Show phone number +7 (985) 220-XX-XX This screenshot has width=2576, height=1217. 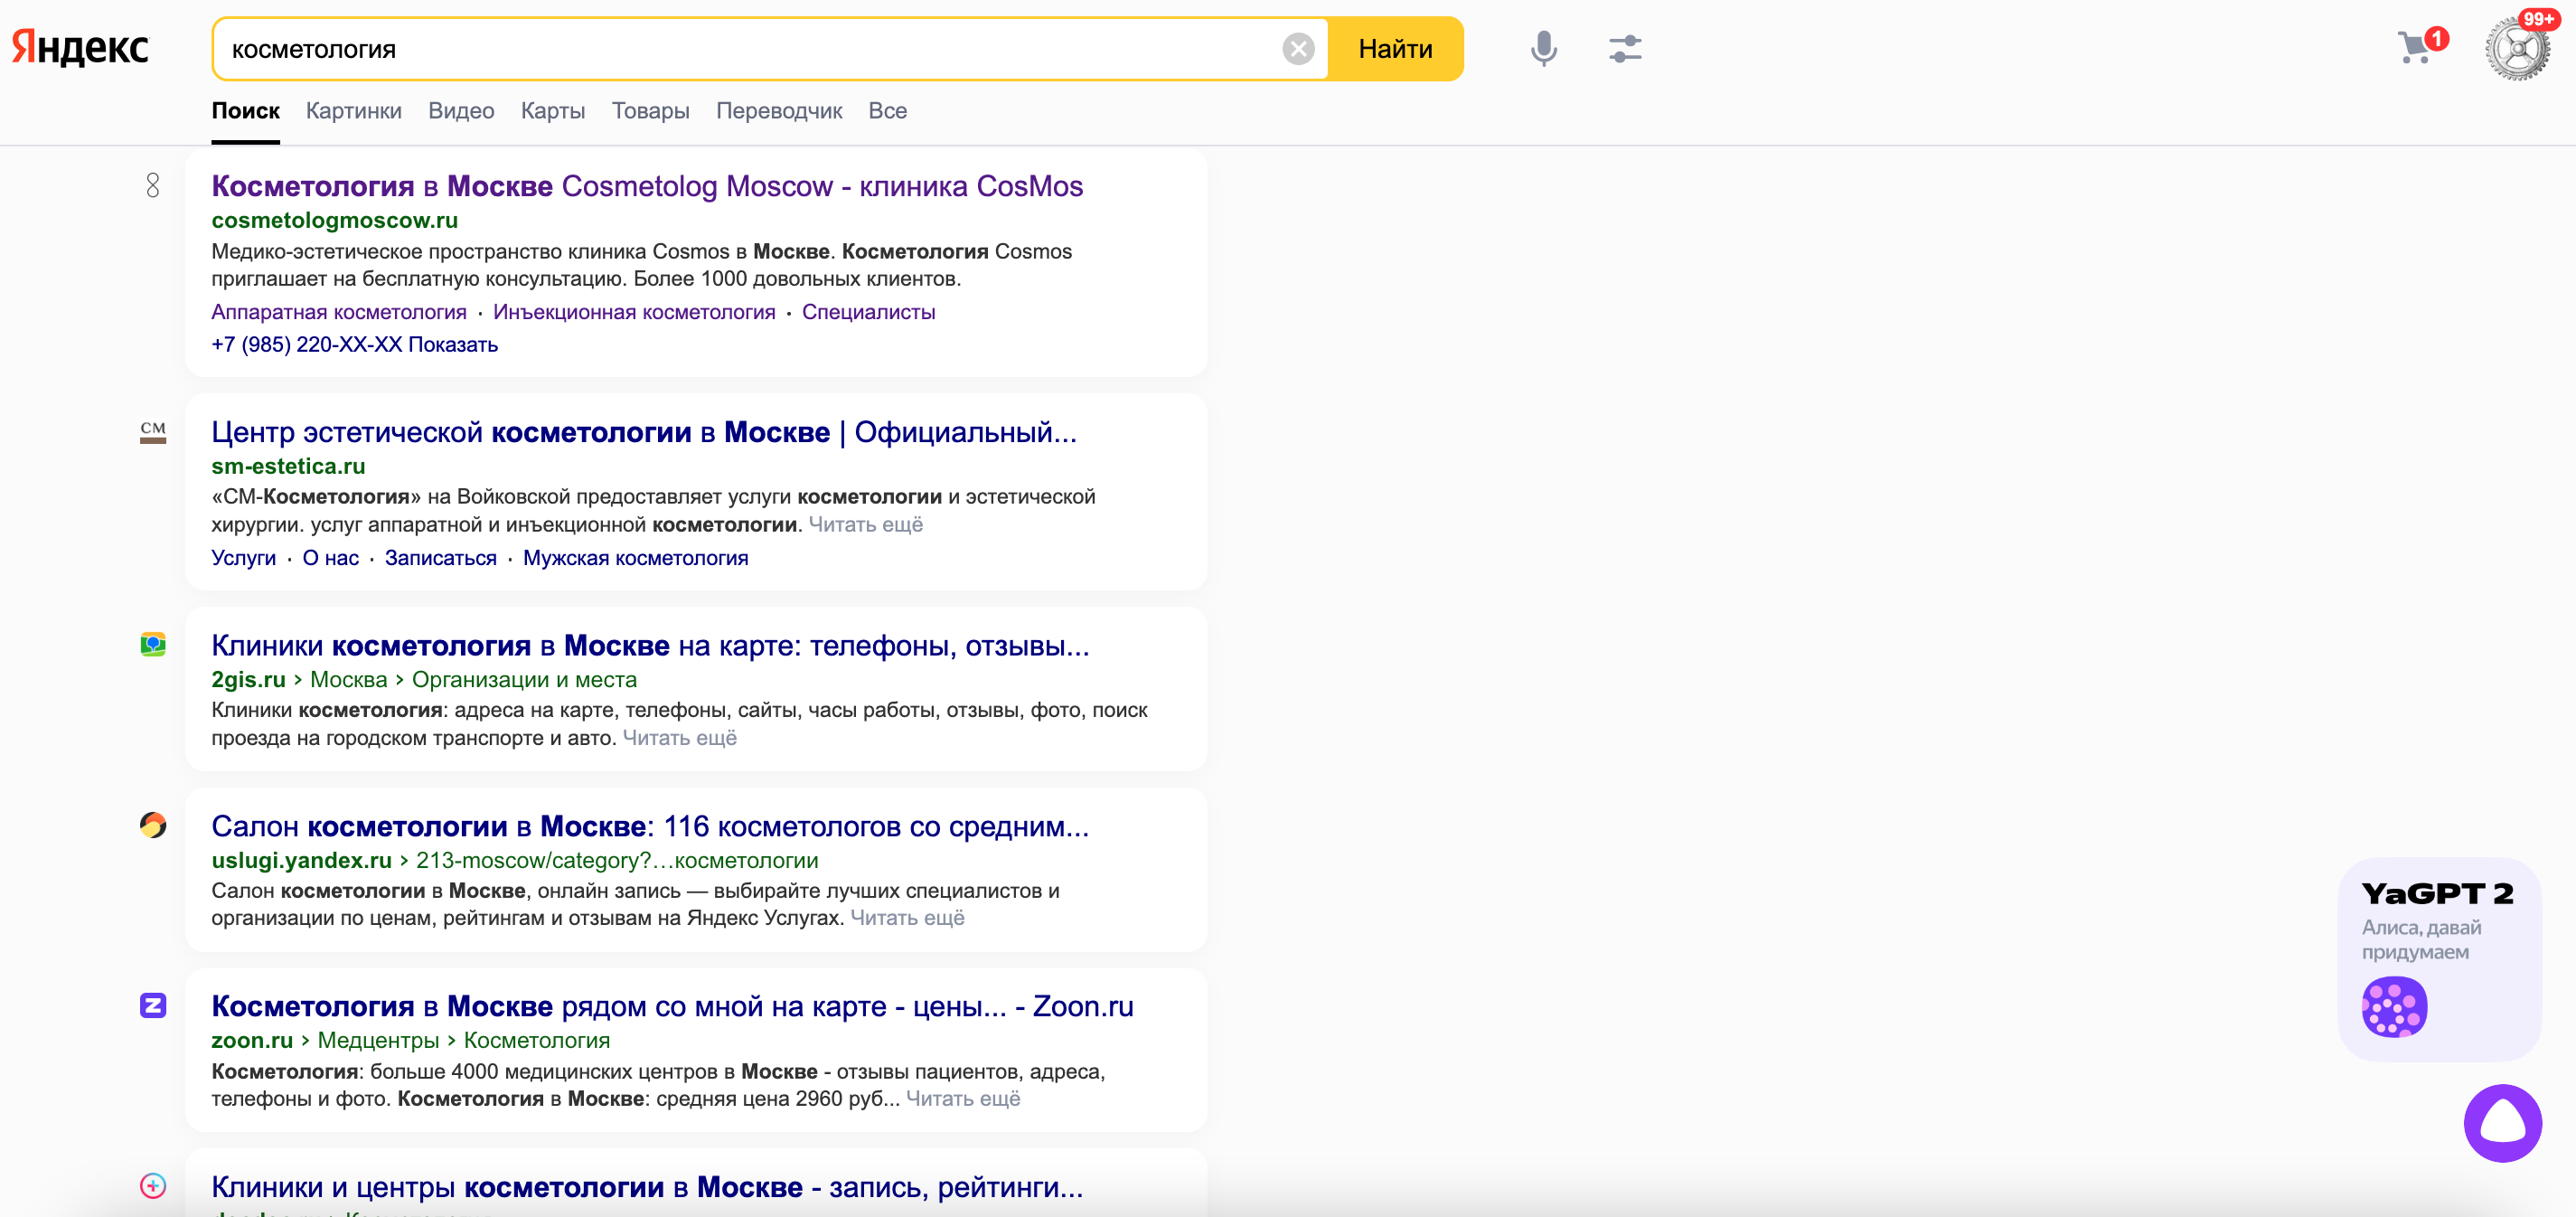pyautogui.click(x=354, y=345)
